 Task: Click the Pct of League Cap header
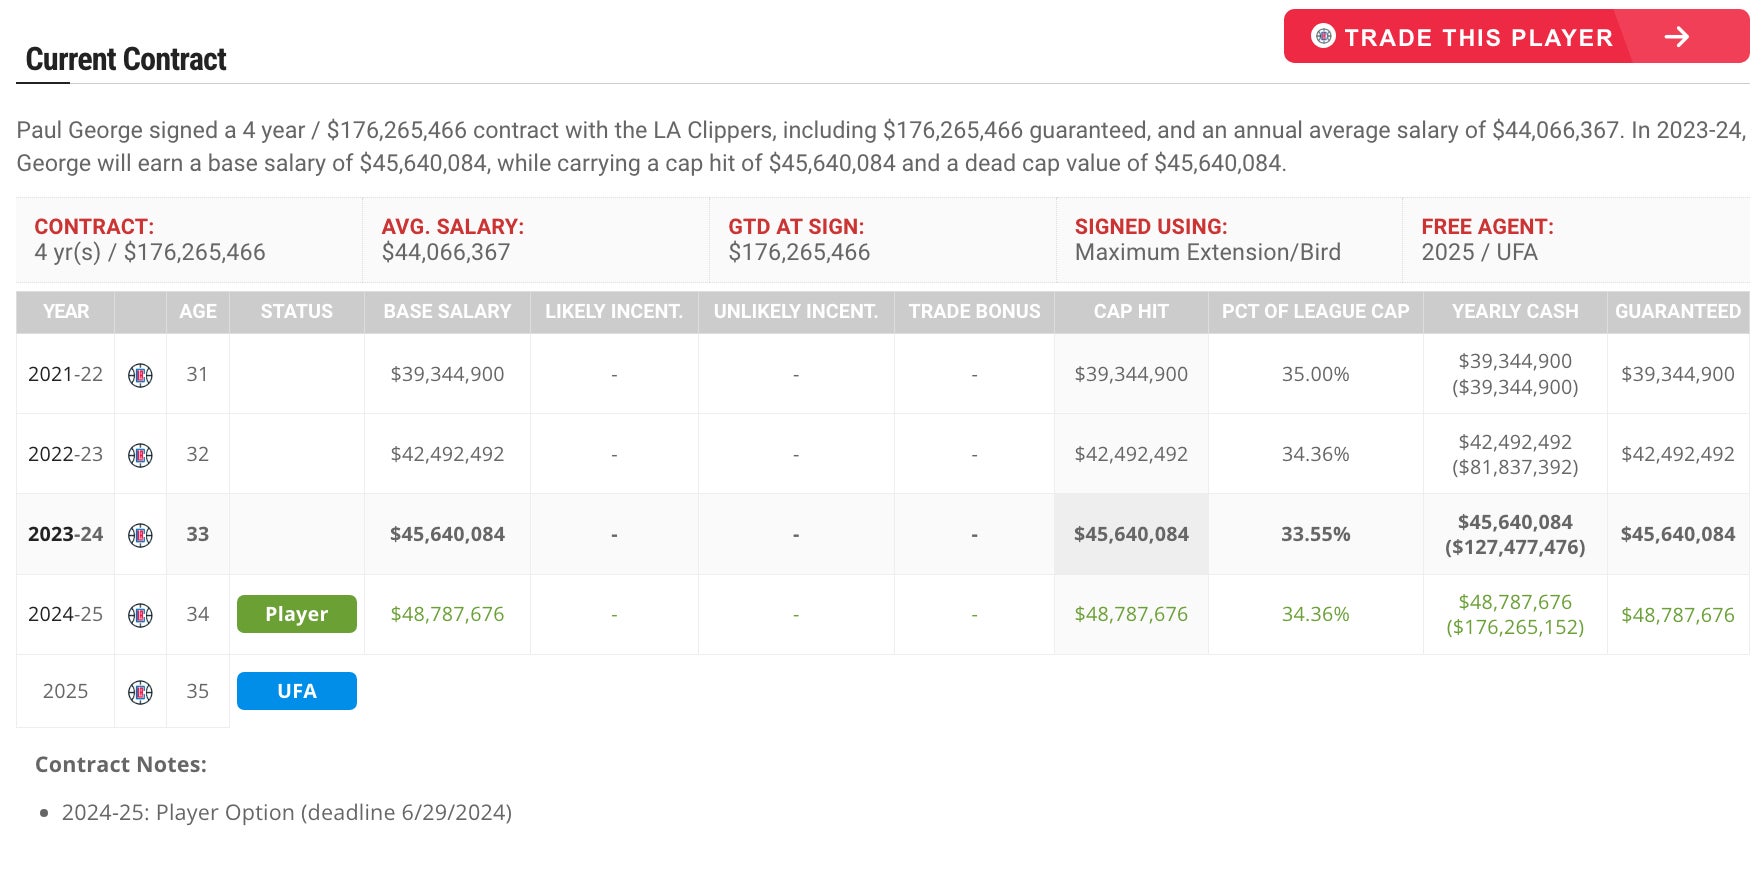tap(1315, 312)
